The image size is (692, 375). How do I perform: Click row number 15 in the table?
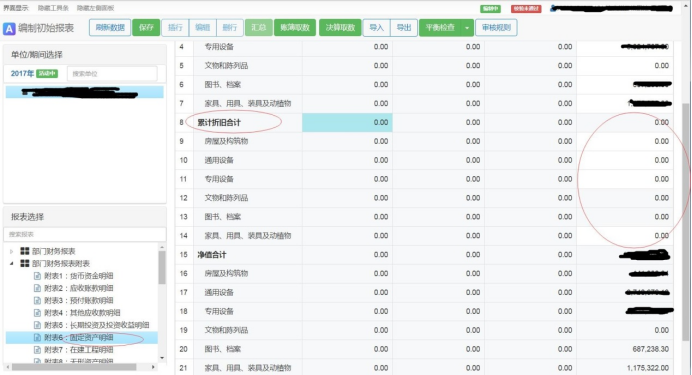tap(184, 255)
